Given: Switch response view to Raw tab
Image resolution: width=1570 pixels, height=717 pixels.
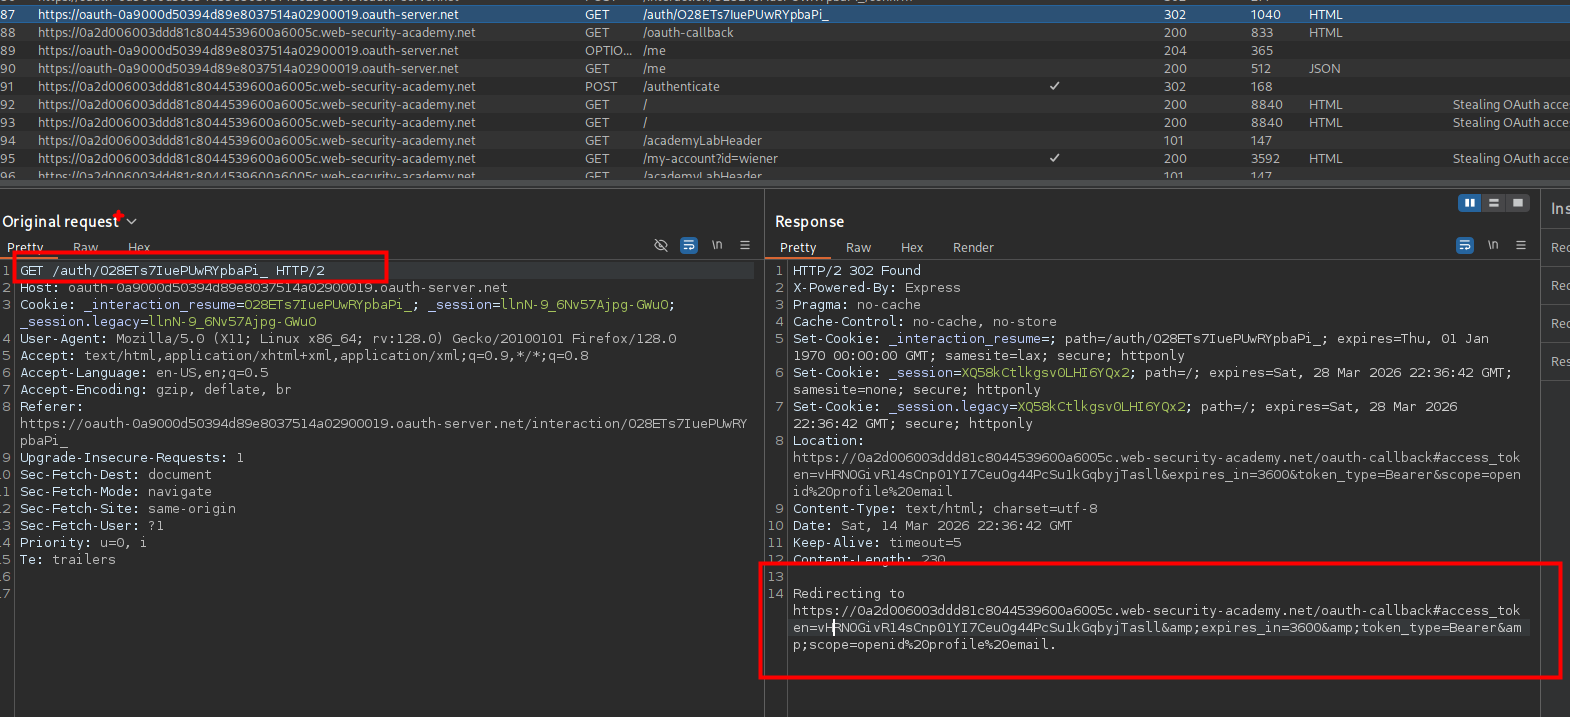Looking at the screenshot, I should tap(858, 248).
